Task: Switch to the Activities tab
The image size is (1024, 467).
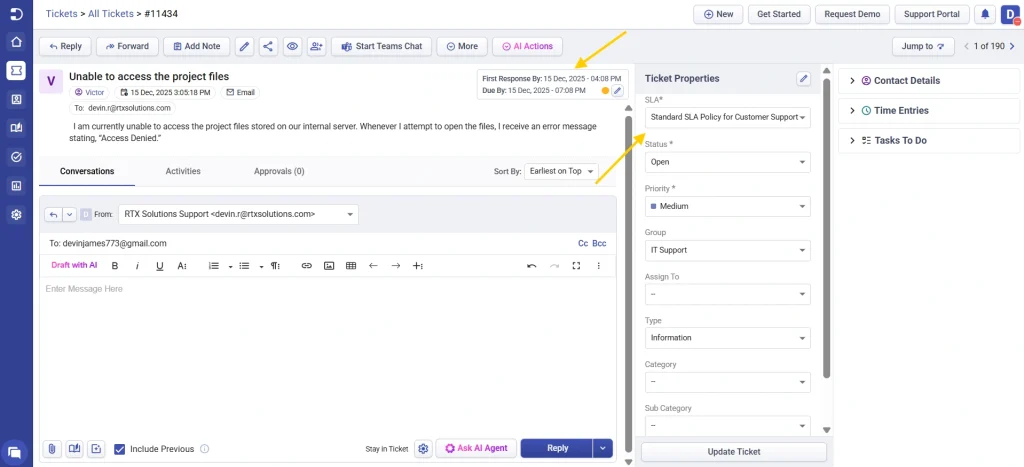Action: [x=183, y=171]
